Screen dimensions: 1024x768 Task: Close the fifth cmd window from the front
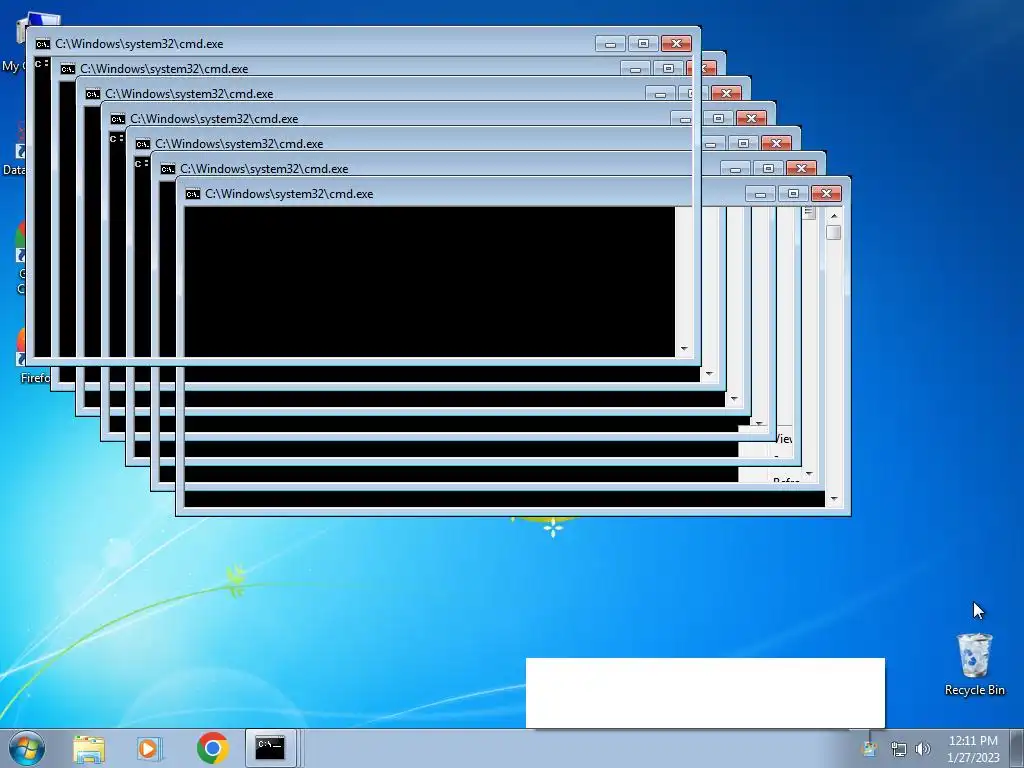point(776,143)
